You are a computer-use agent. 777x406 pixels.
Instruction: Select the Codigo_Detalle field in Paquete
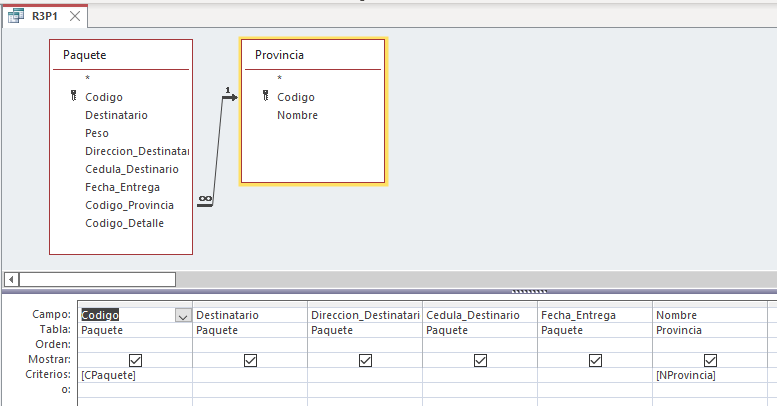point(124,223)
